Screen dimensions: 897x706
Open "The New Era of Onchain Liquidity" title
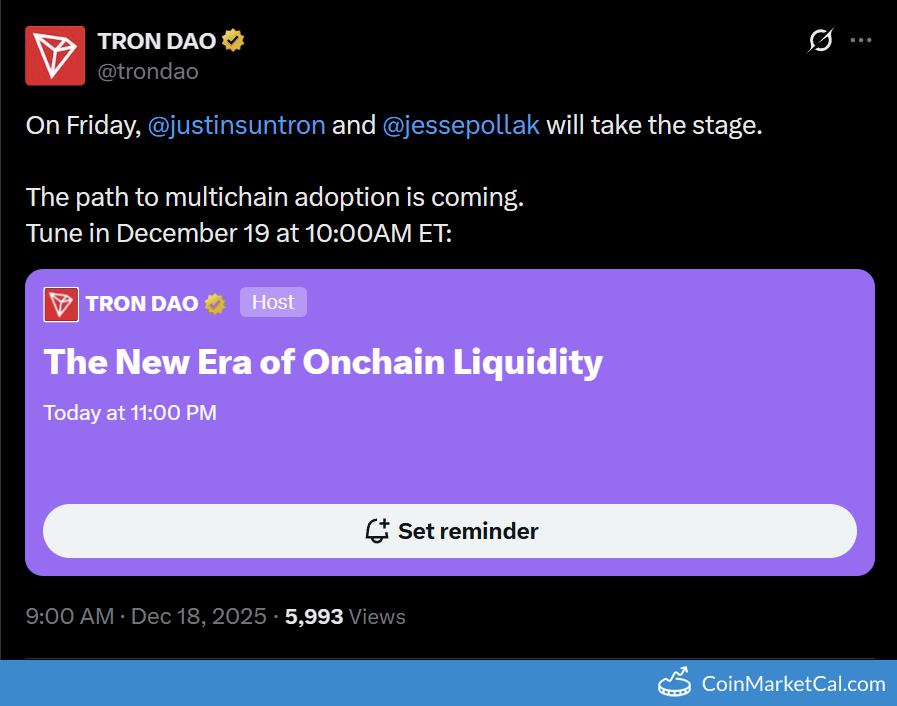(323, 362)
